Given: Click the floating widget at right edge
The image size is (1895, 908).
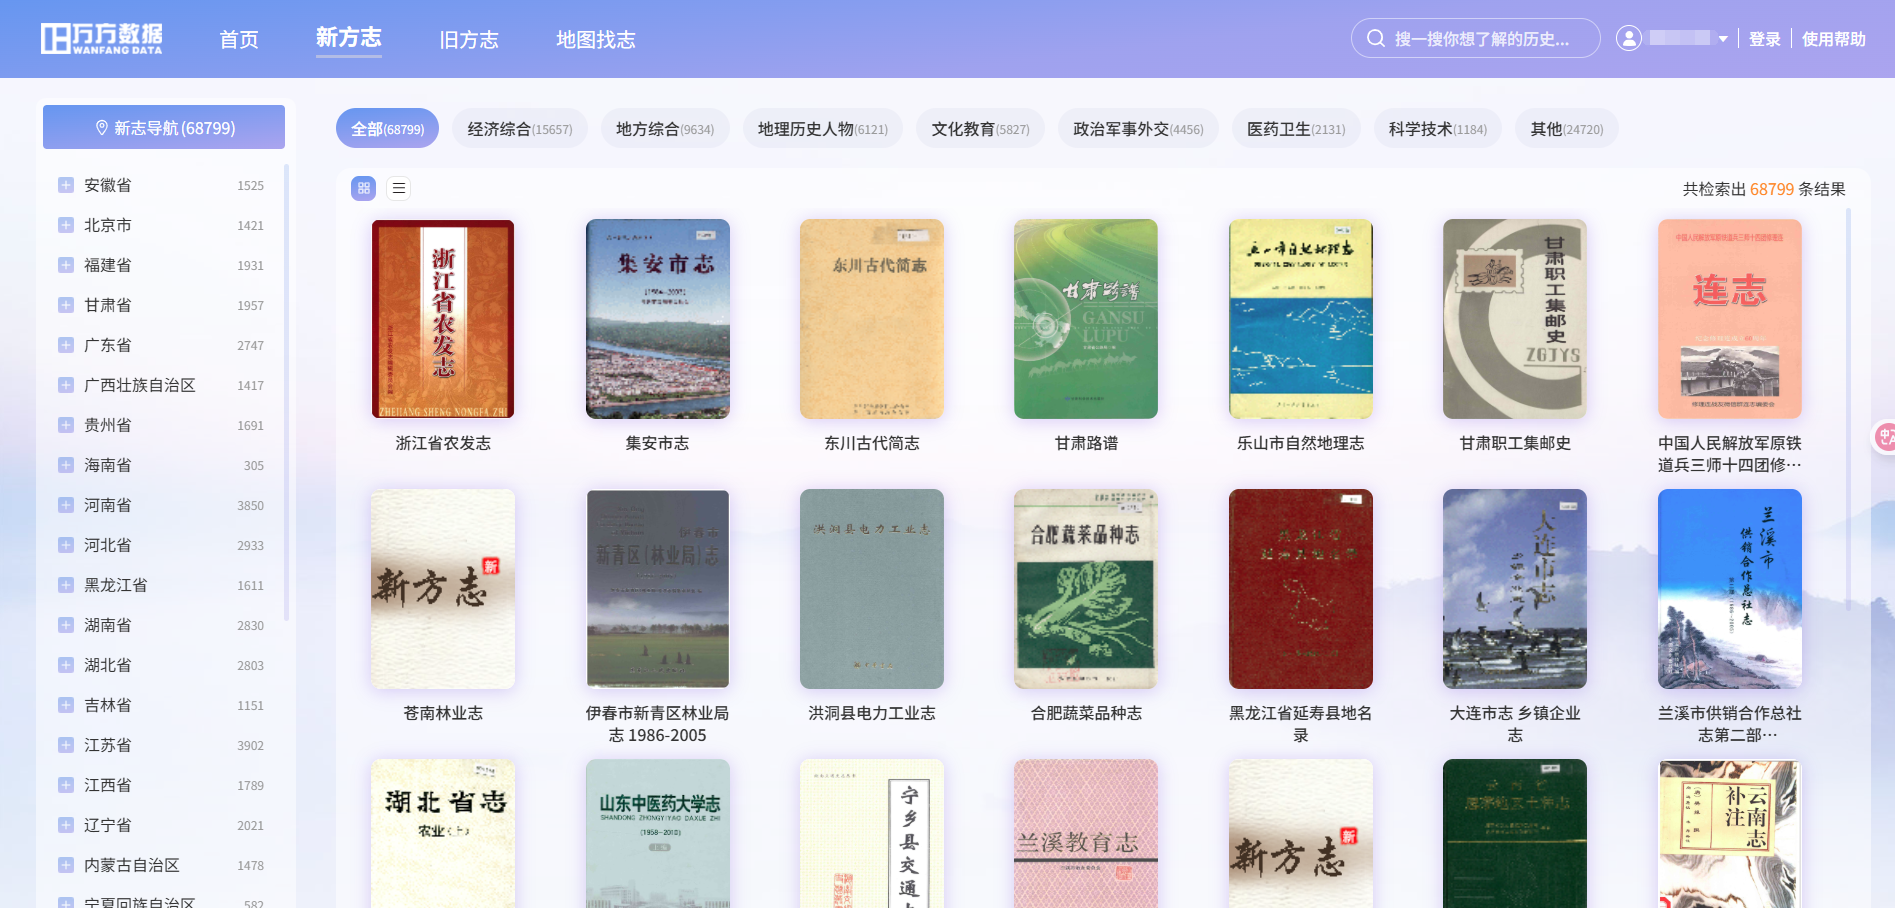Looking at the screenshot, I should [x=1883, y=437].
